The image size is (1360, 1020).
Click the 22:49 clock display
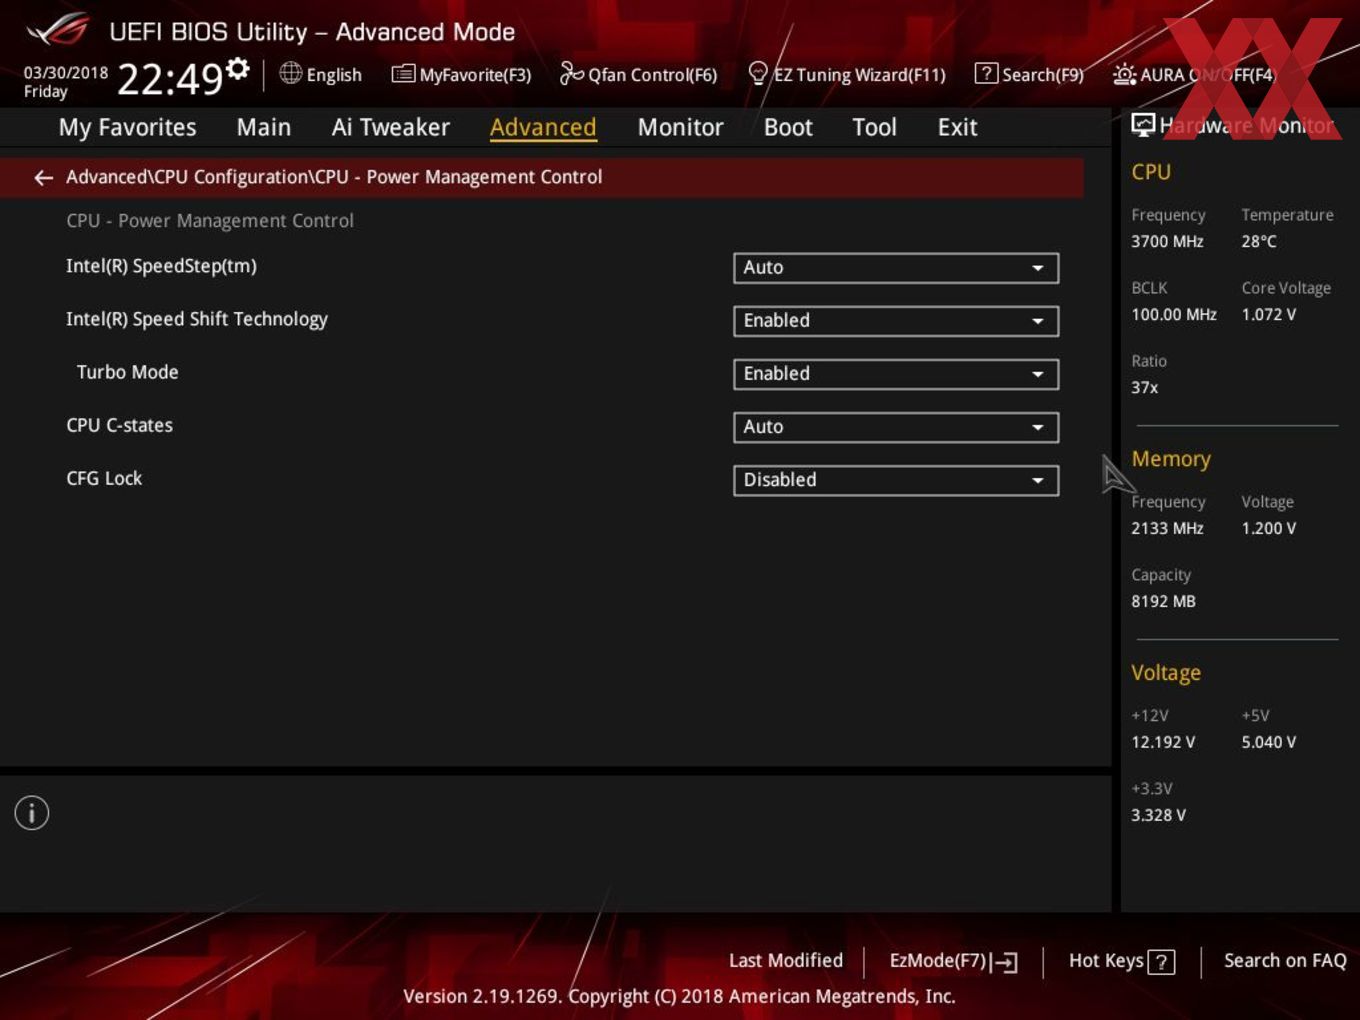coord(170,78)
